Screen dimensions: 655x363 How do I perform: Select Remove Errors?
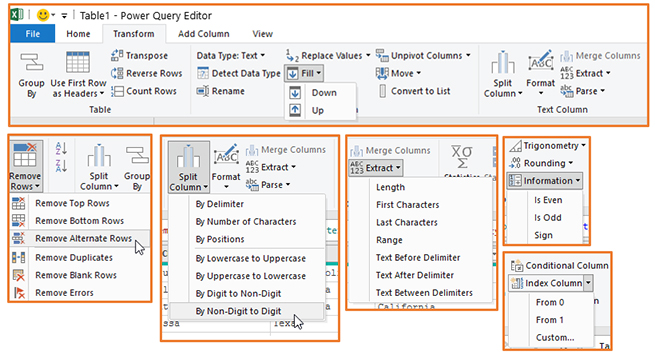79,292
